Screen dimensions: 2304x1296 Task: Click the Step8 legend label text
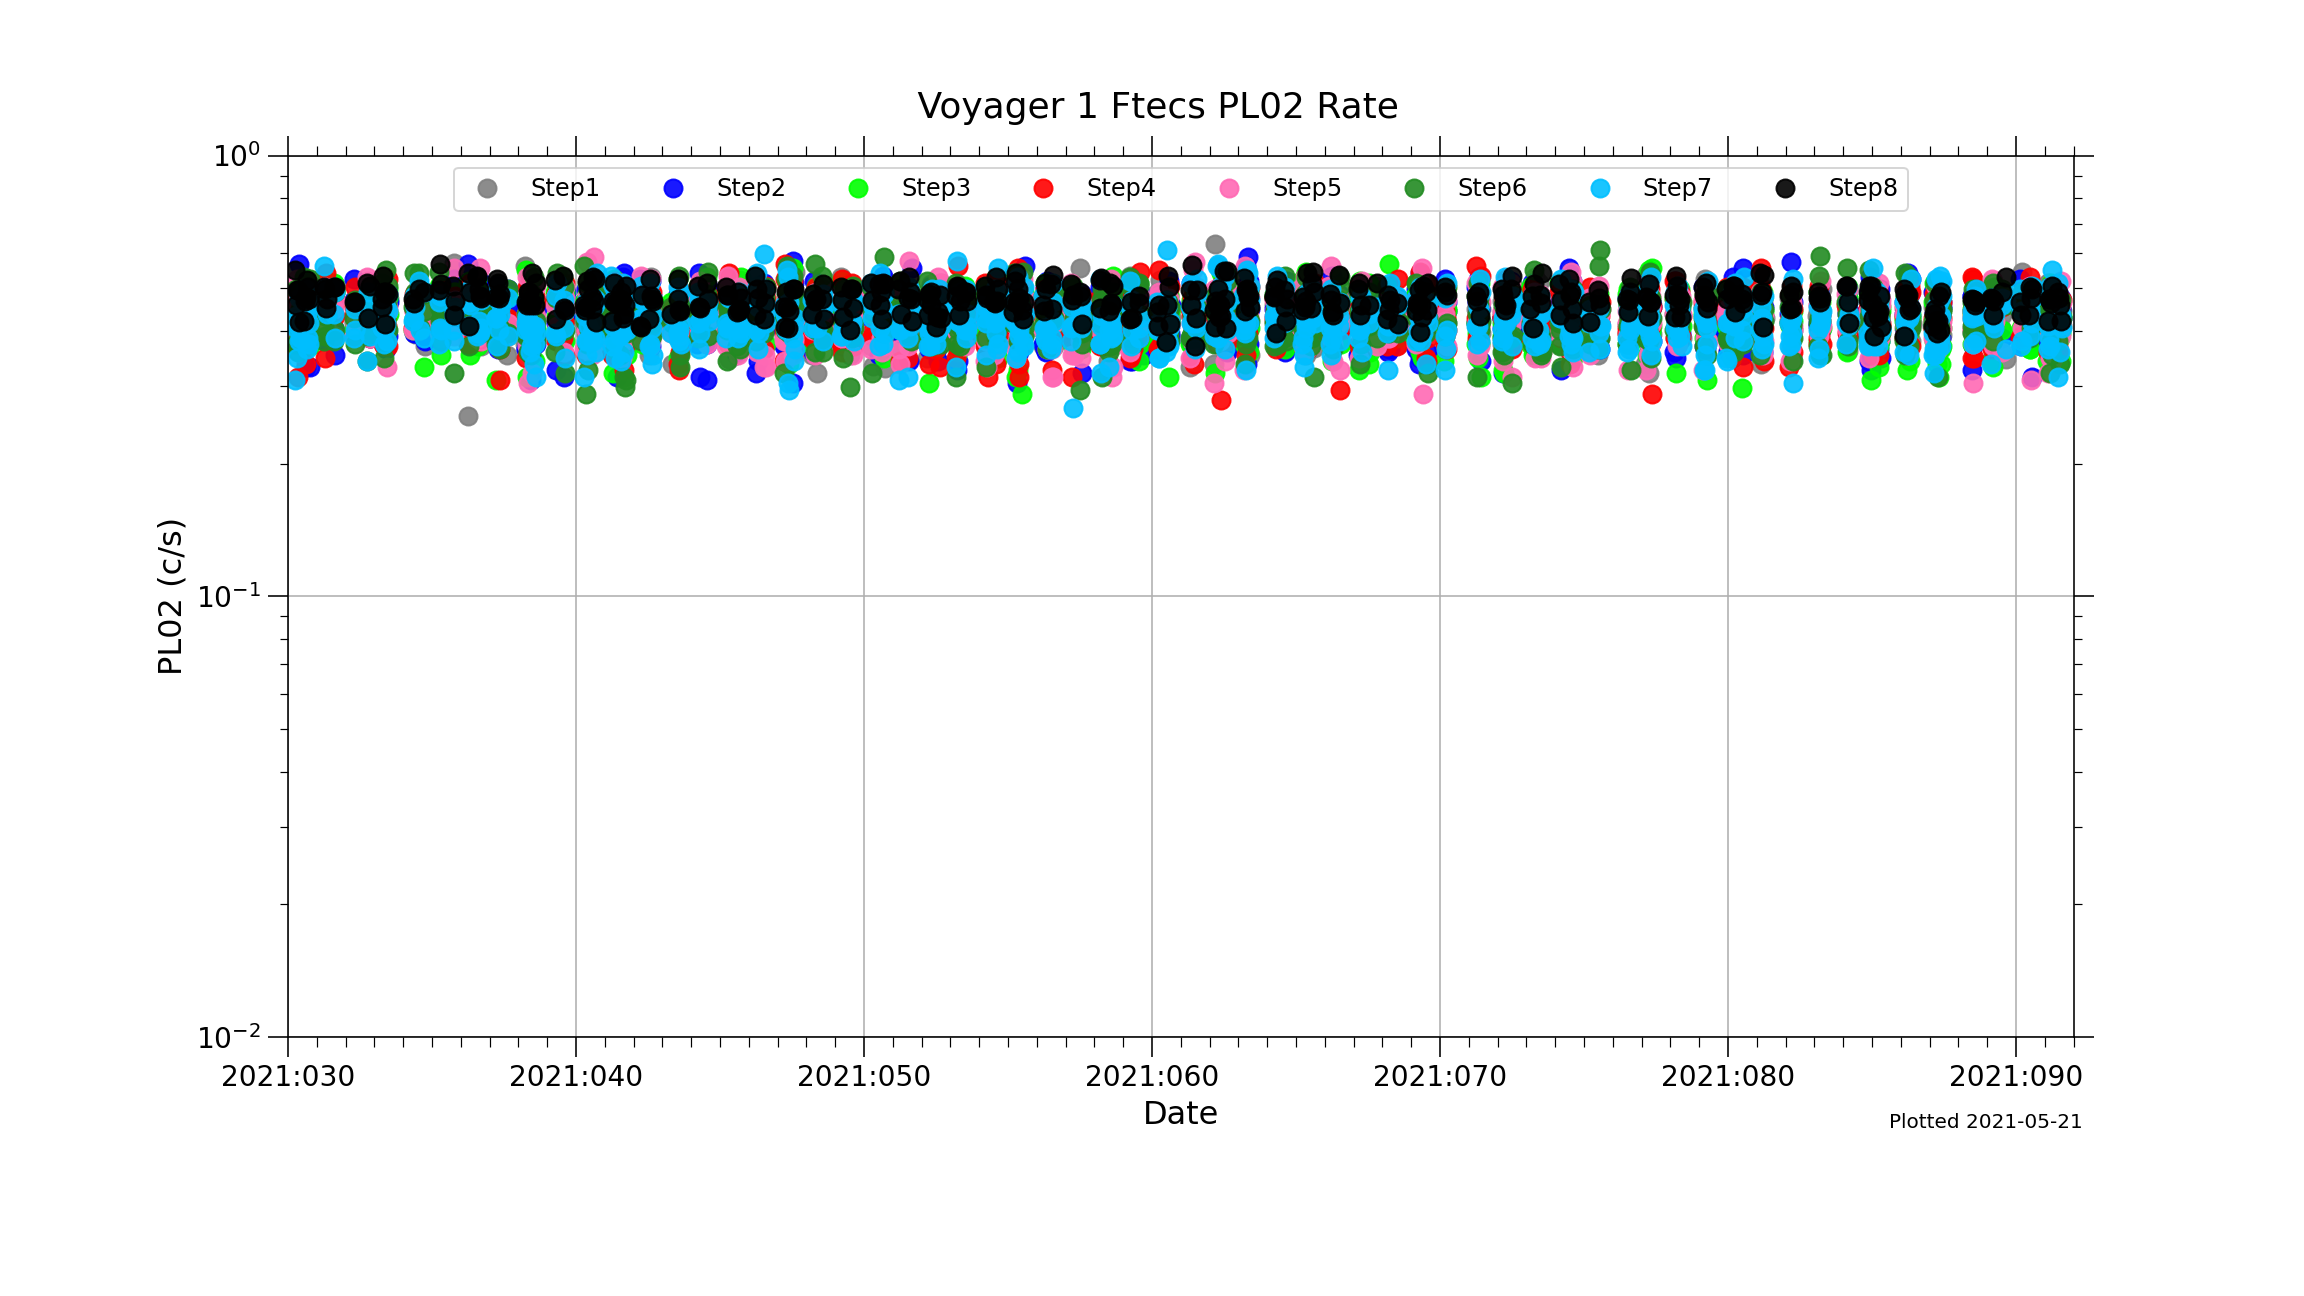click(1862, 188)
